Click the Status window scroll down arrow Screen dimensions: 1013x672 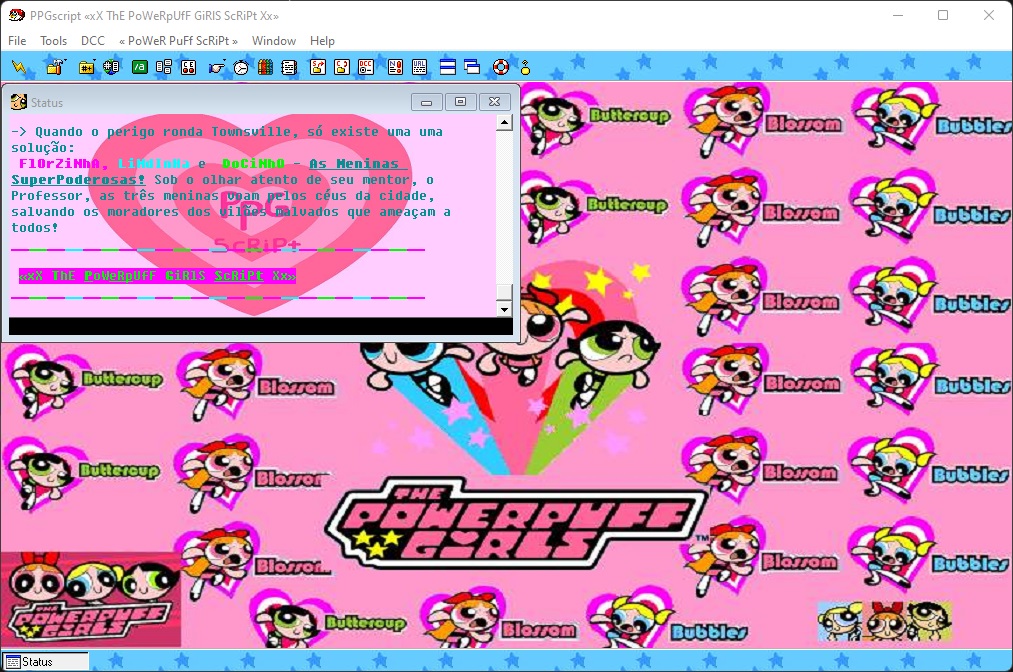(x=505, y=310)
